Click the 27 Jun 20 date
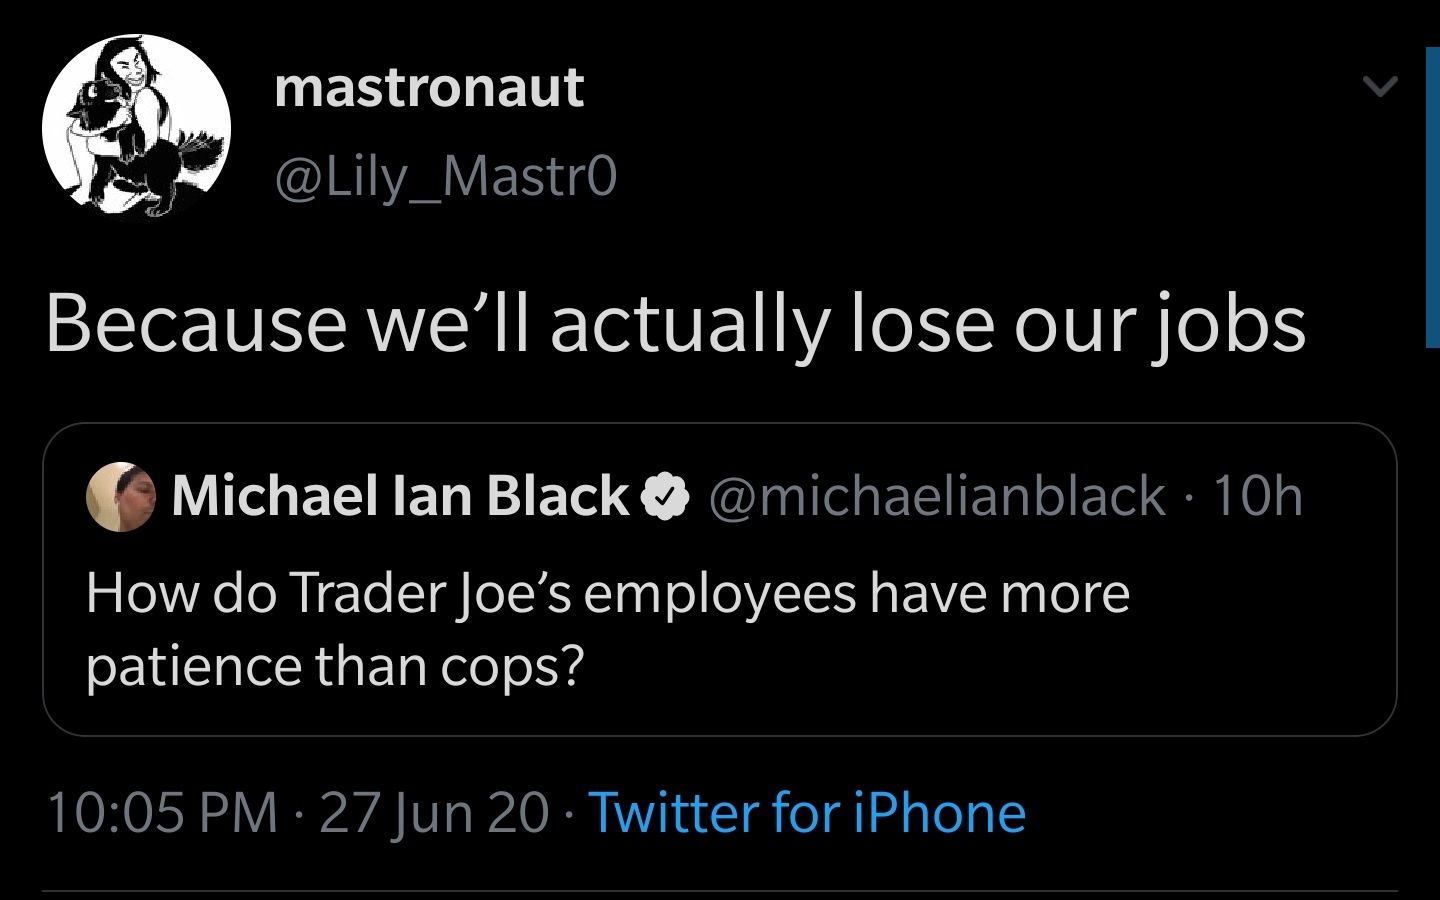The width and height of the screenshot is (1440, 900). (434, 812)
